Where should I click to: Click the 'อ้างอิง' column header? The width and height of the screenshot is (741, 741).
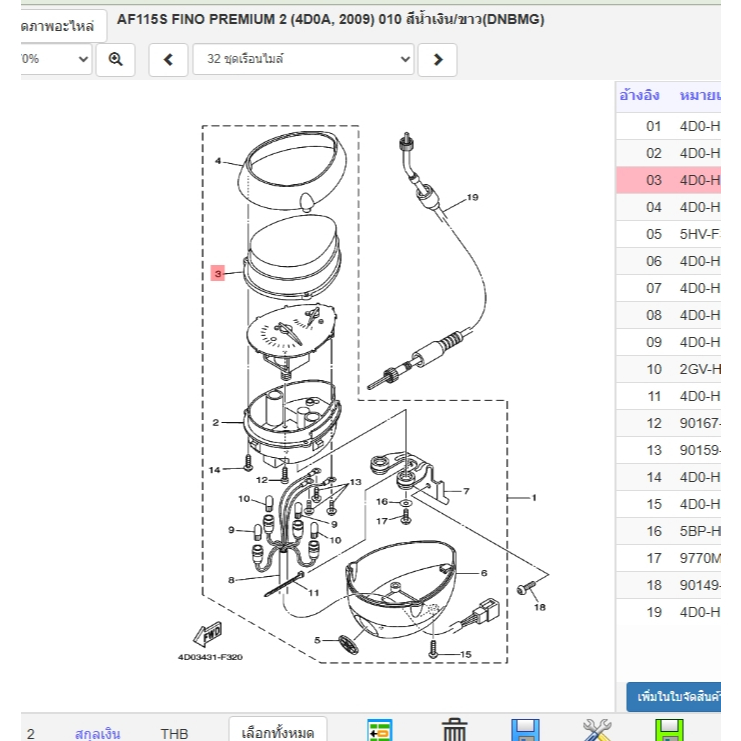tap(639, 95)
